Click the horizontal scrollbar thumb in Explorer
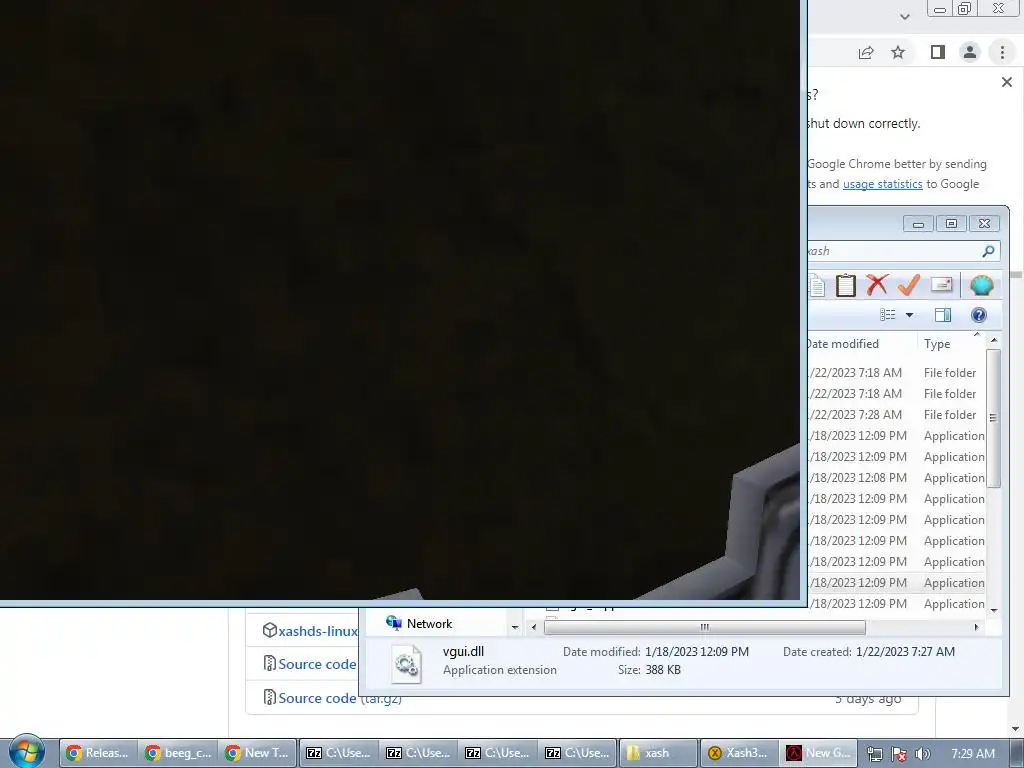The image size is (1024, 768). point(705,627)
